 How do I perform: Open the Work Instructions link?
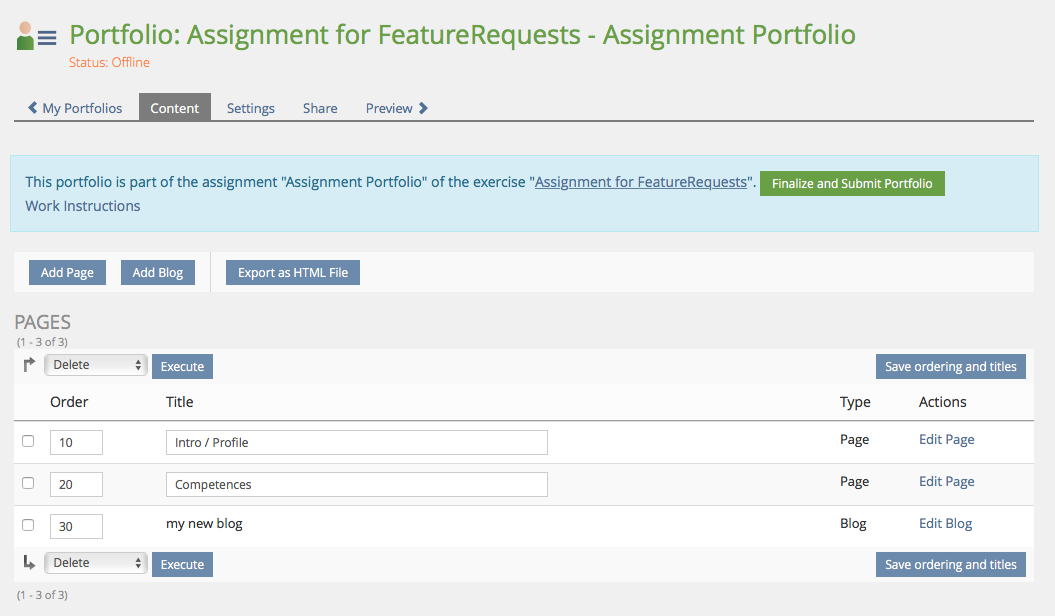click(x=83, y=206)
